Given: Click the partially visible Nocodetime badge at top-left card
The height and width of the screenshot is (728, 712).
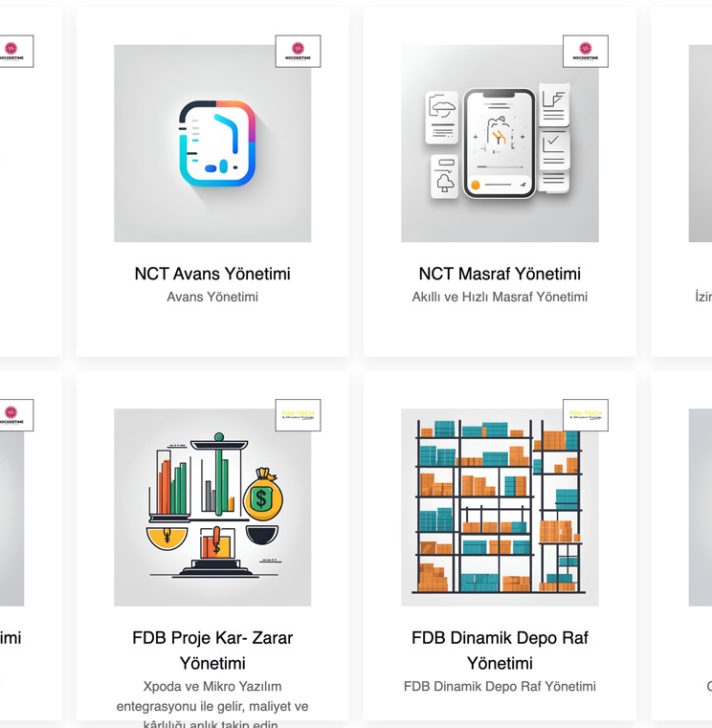Looking at the screenshot, I should pos(16,51).
